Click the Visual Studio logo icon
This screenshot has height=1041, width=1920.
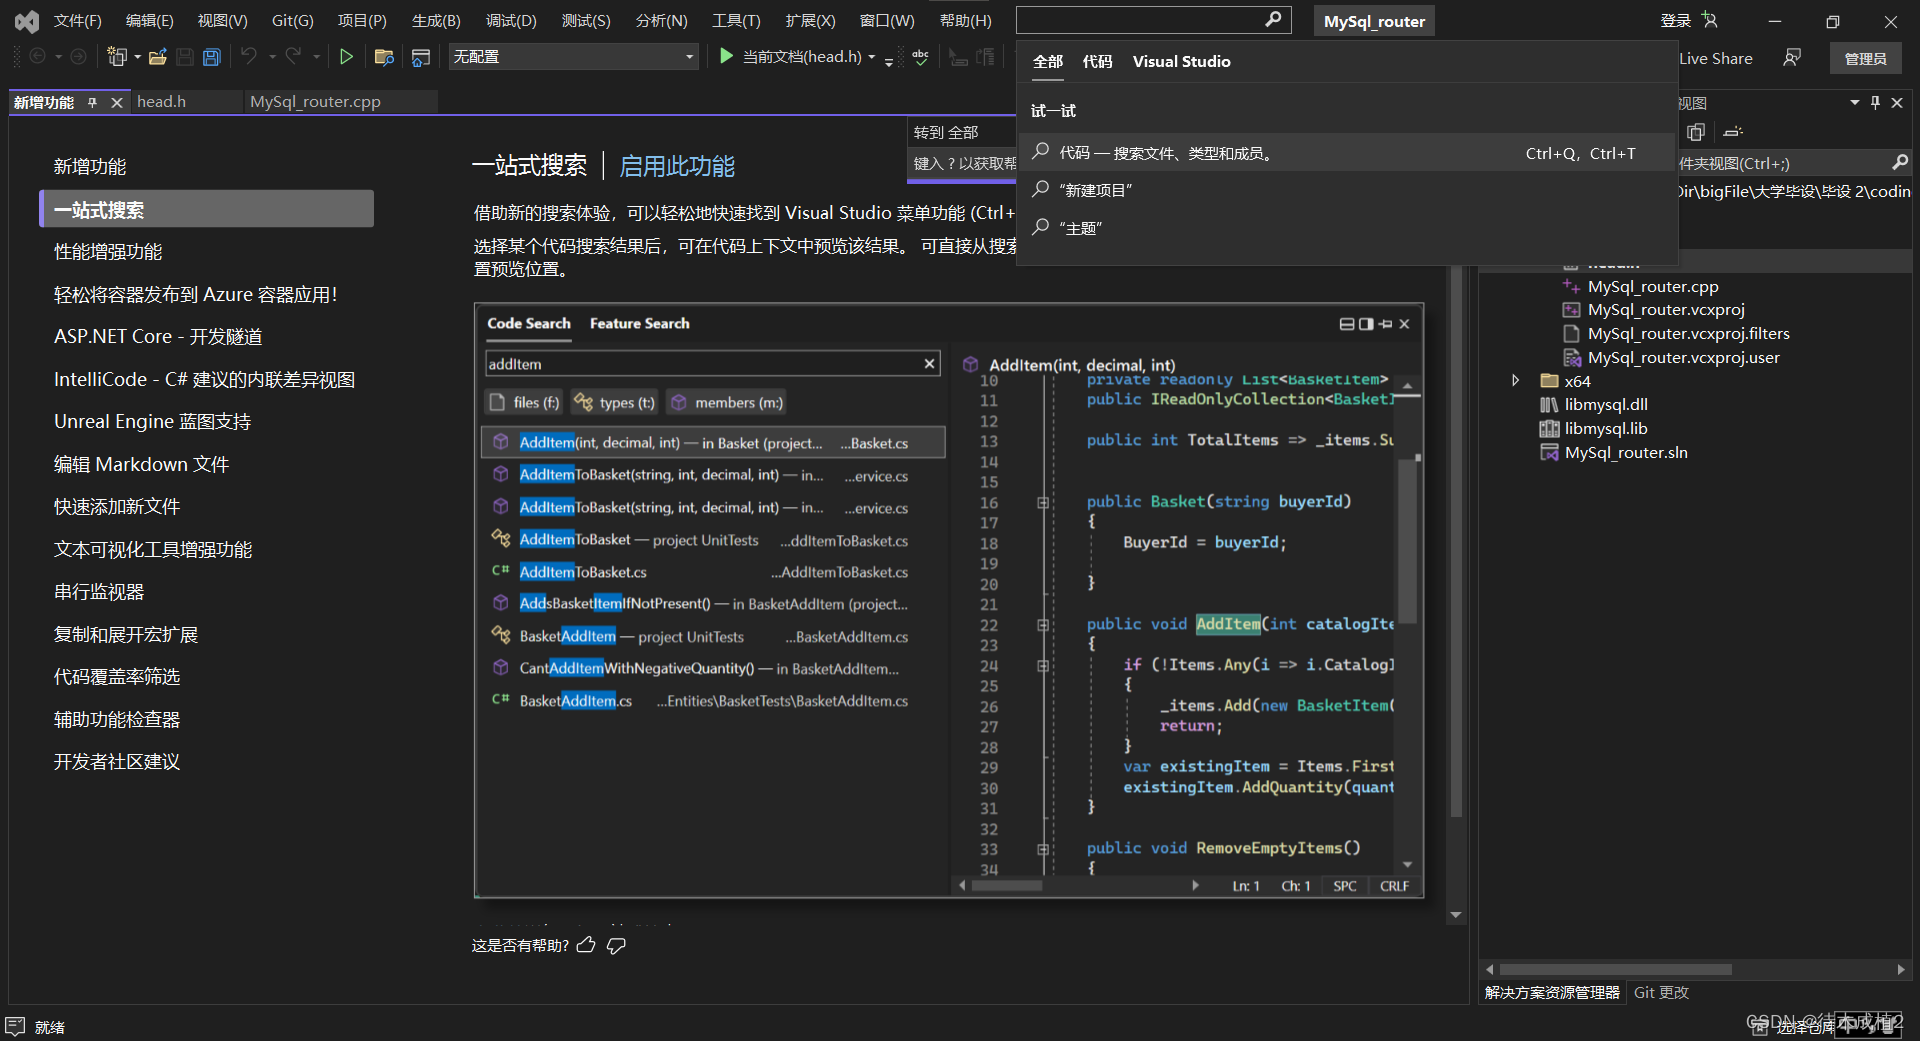pos(27,21)
